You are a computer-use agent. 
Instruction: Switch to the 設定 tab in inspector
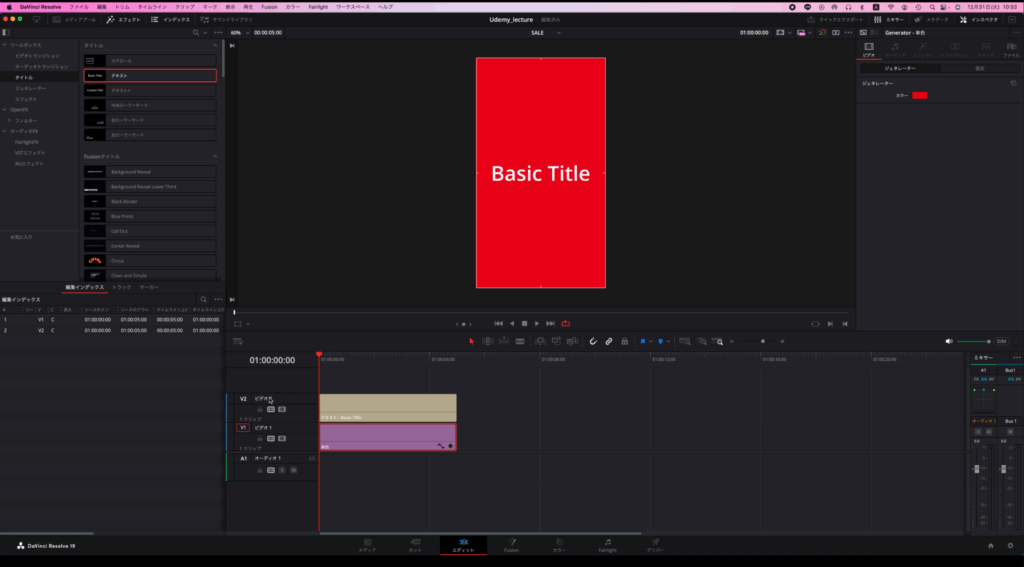(979, 68)
